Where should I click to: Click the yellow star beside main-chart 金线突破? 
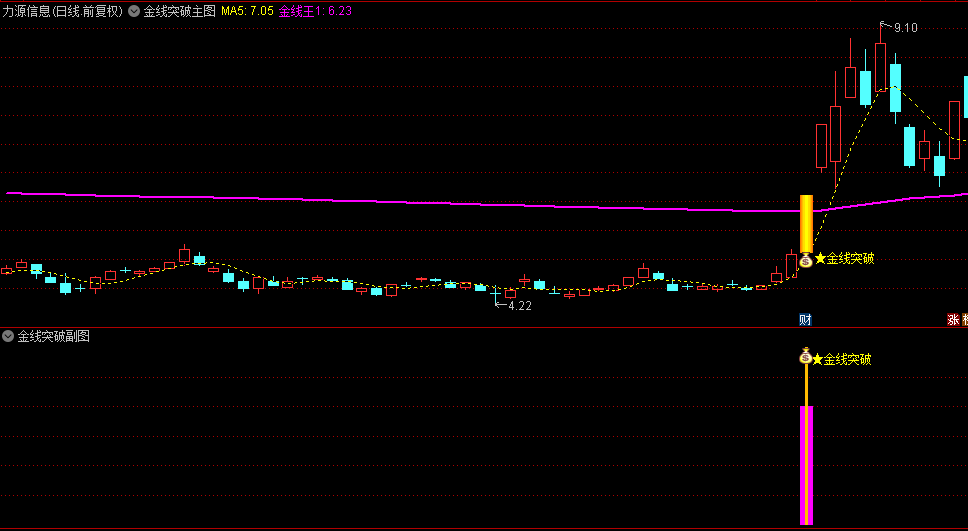tap(820, 259)
